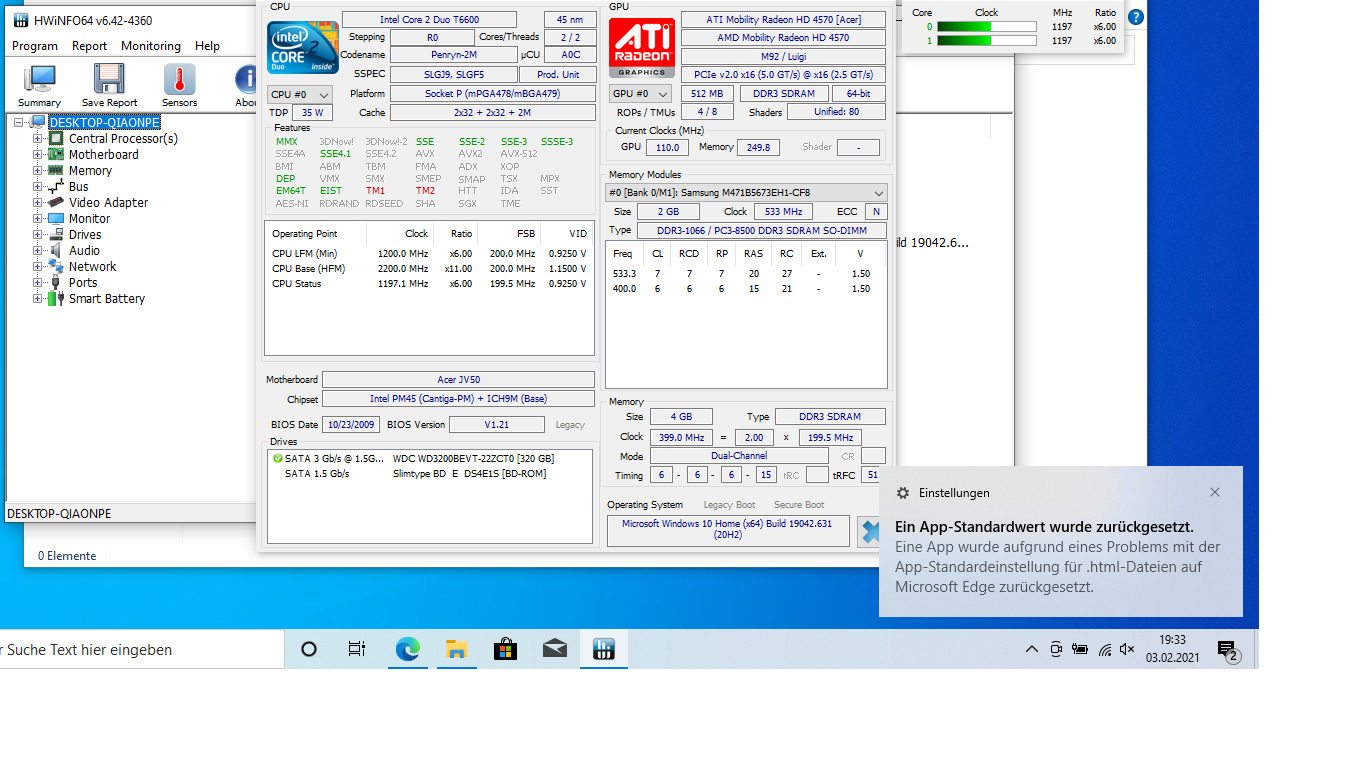Open Task View on the taskbar
The height and width of the screenshot is (768, 1366).
coord(357,649)
